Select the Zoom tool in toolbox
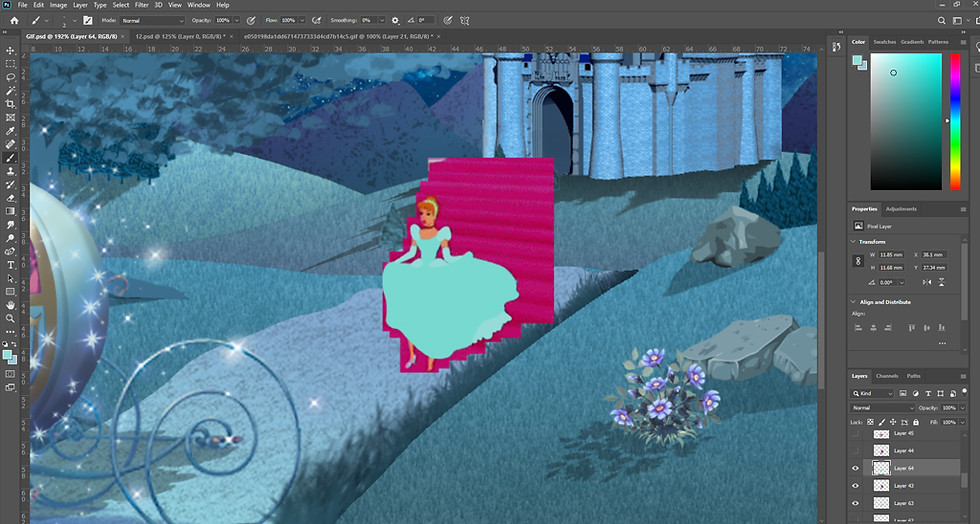Image resolution: width=980 pixels, height=524 pixels. tap(10, 318)
